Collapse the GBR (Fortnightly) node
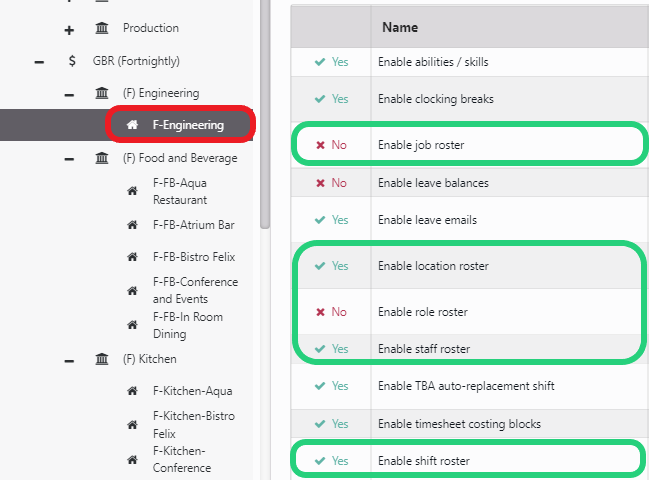This screenshot has width=649, height=480. (x=39, y=62)
